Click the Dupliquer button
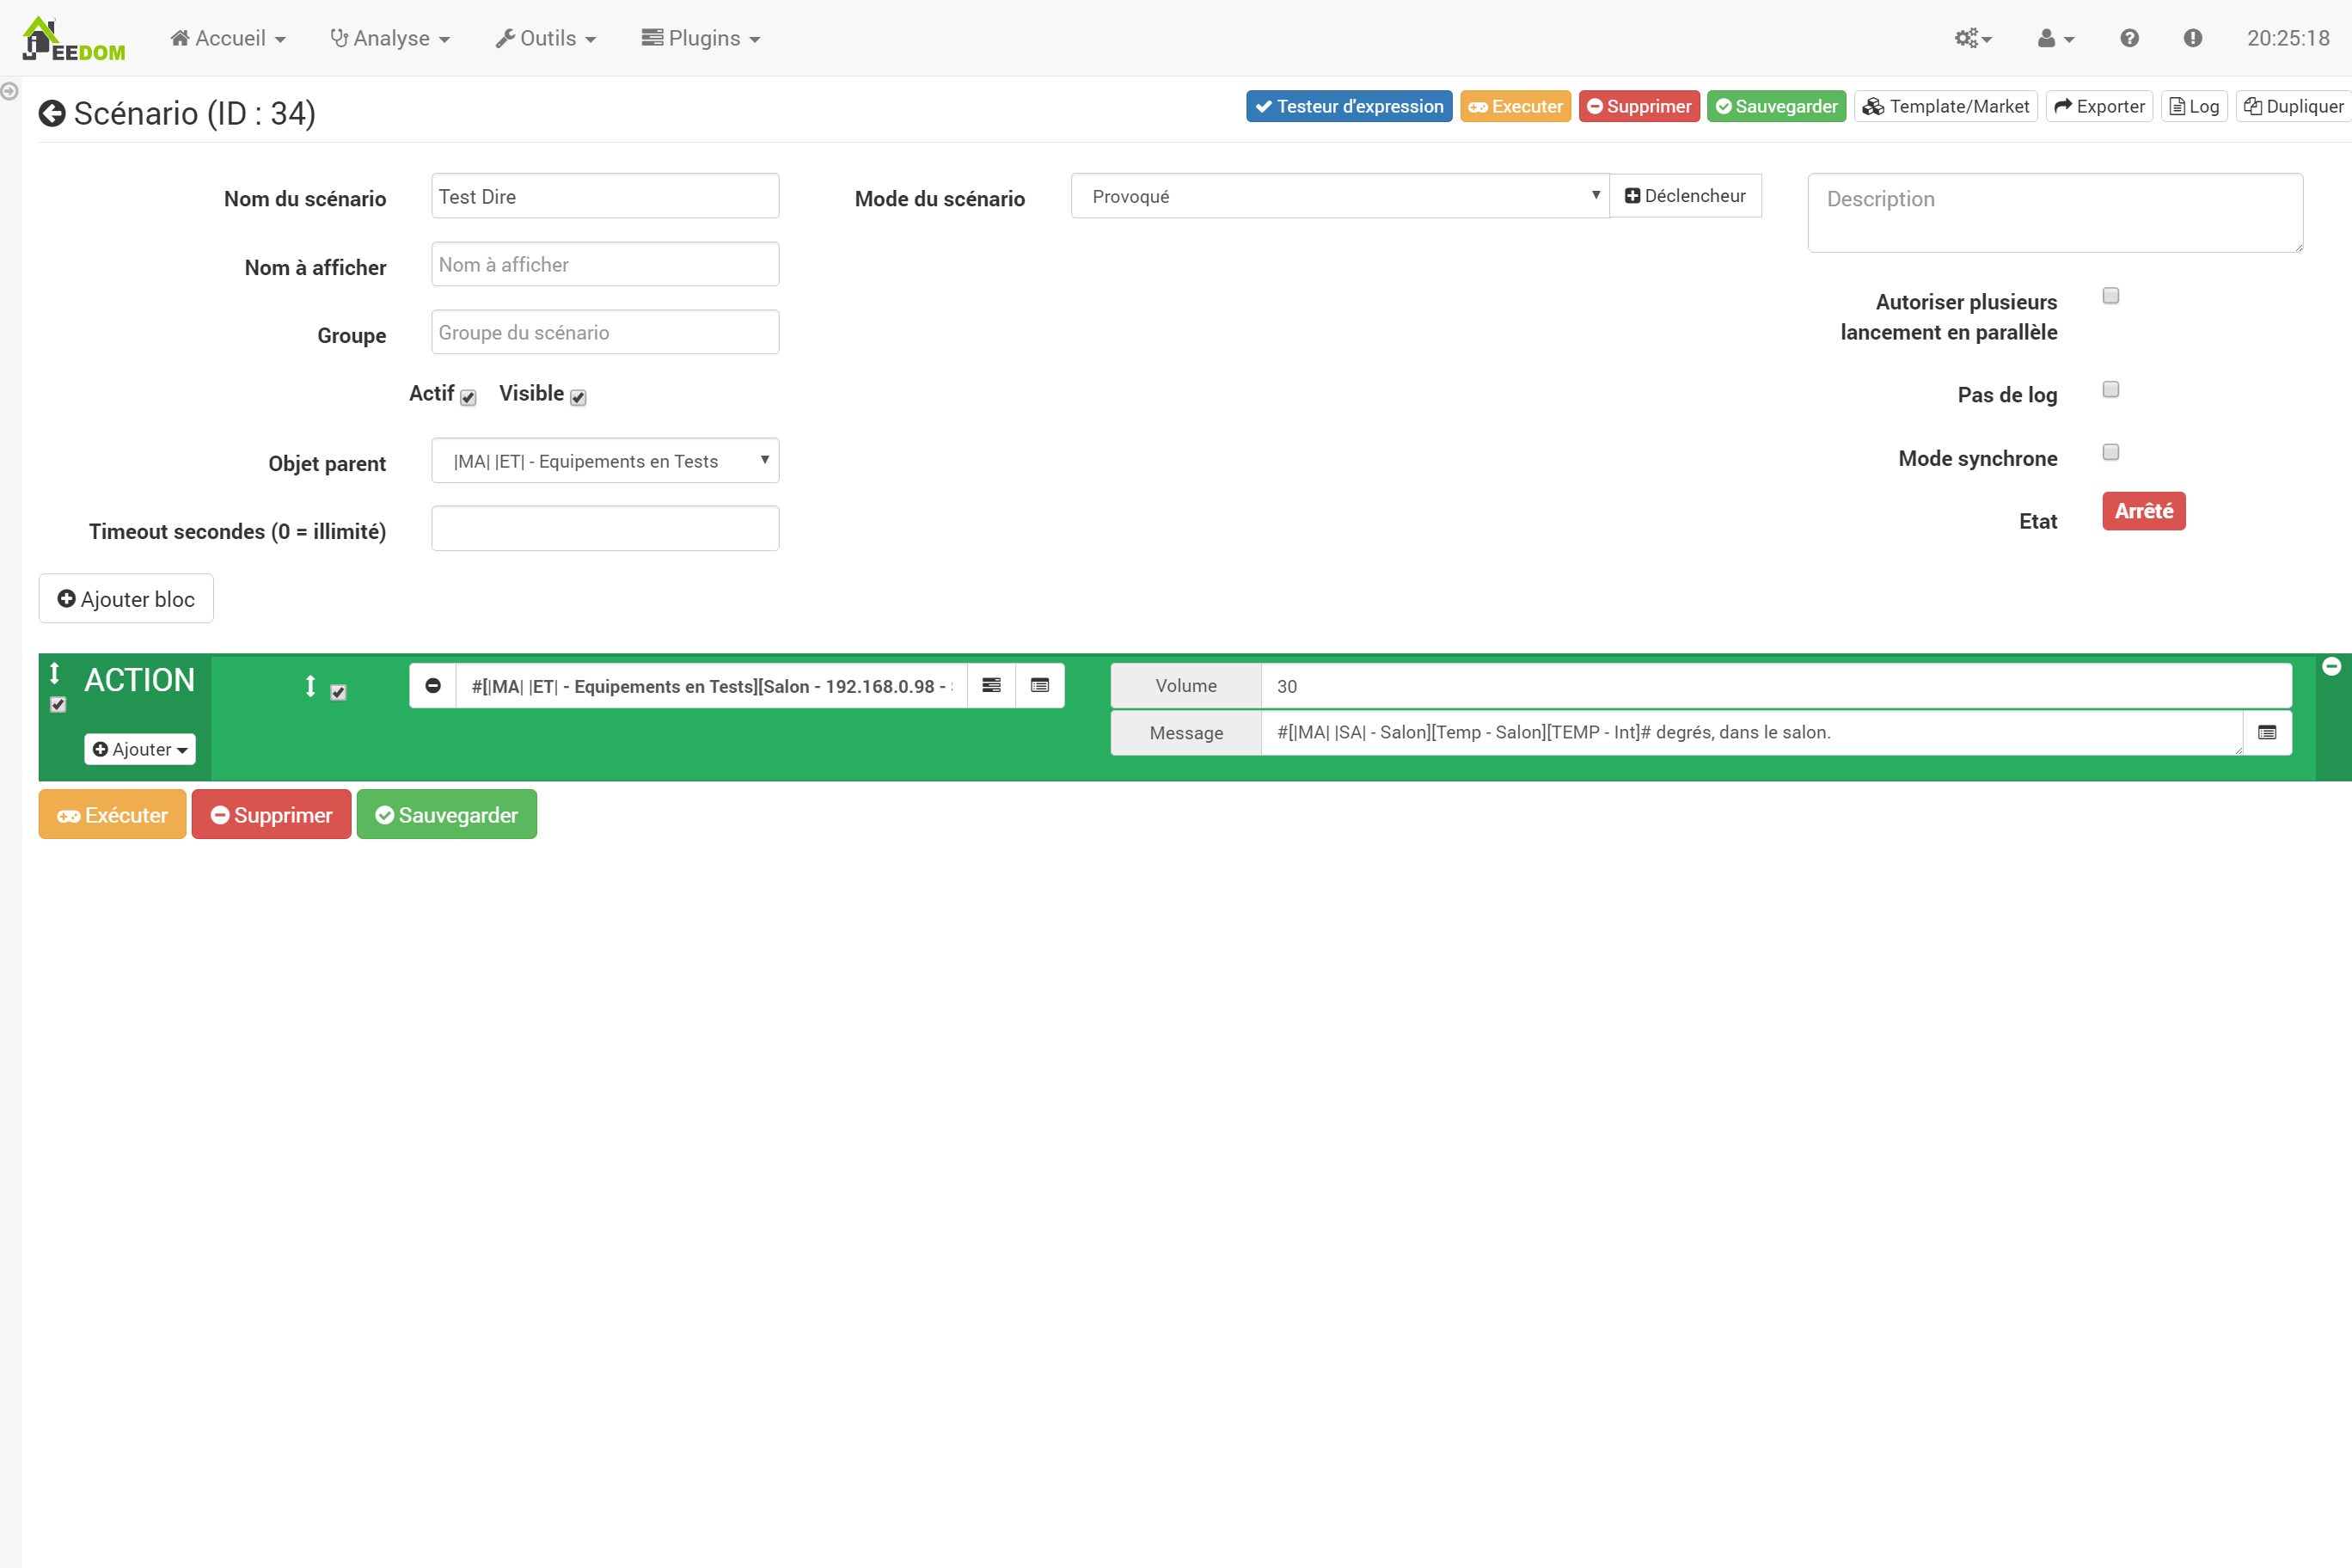 click(x=2294, y=106)
